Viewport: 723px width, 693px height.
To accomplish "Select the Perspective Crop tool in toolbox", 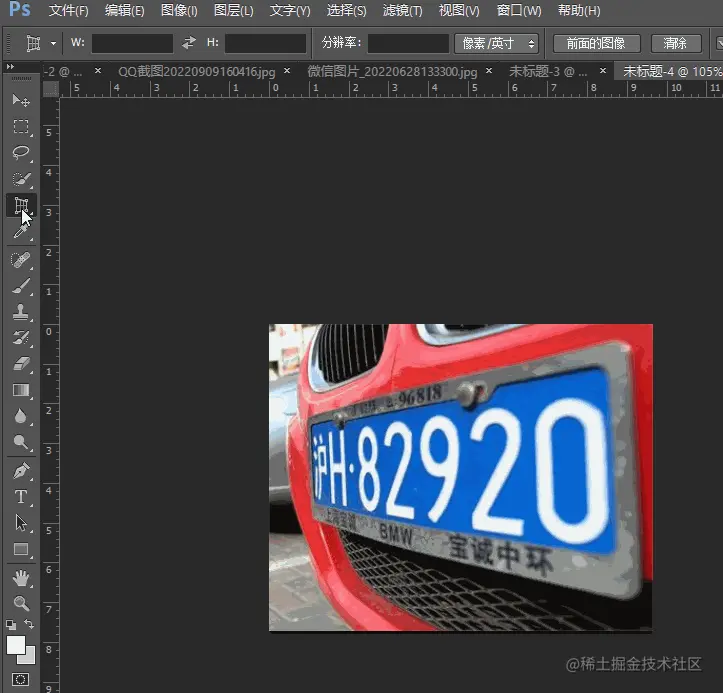I will (21, 205).
